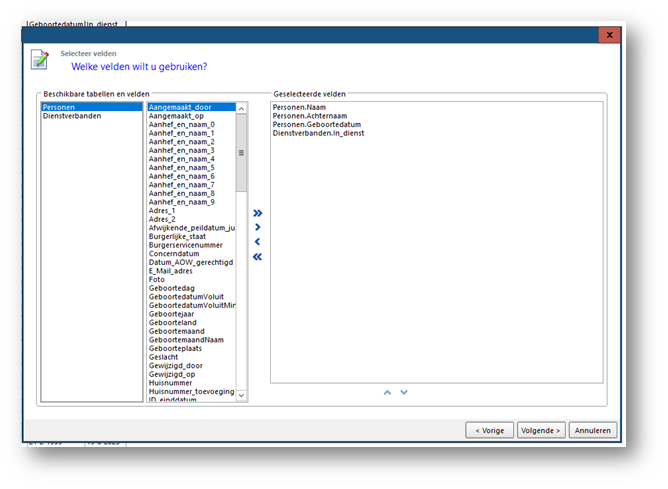Select the Aanhef_en_naam_9 field

(x=191, y=202)
